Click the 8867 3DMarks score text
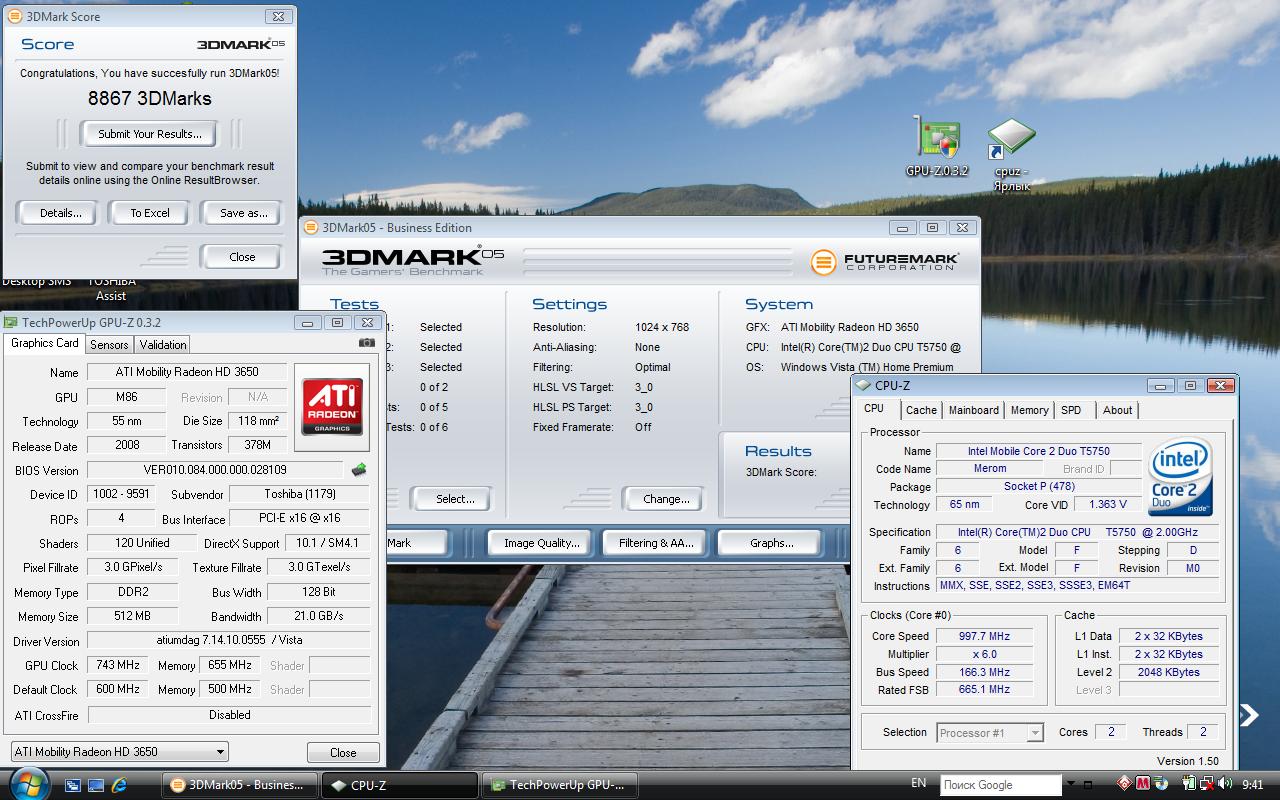1280x800 pixels. pos(150,98)
